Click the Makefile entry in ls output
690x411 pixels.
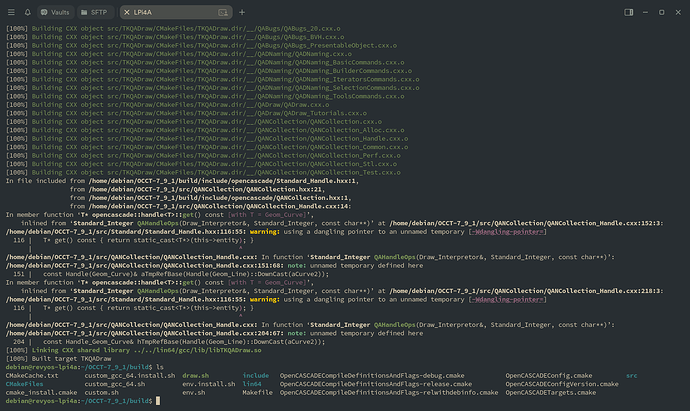coord(258,393)
